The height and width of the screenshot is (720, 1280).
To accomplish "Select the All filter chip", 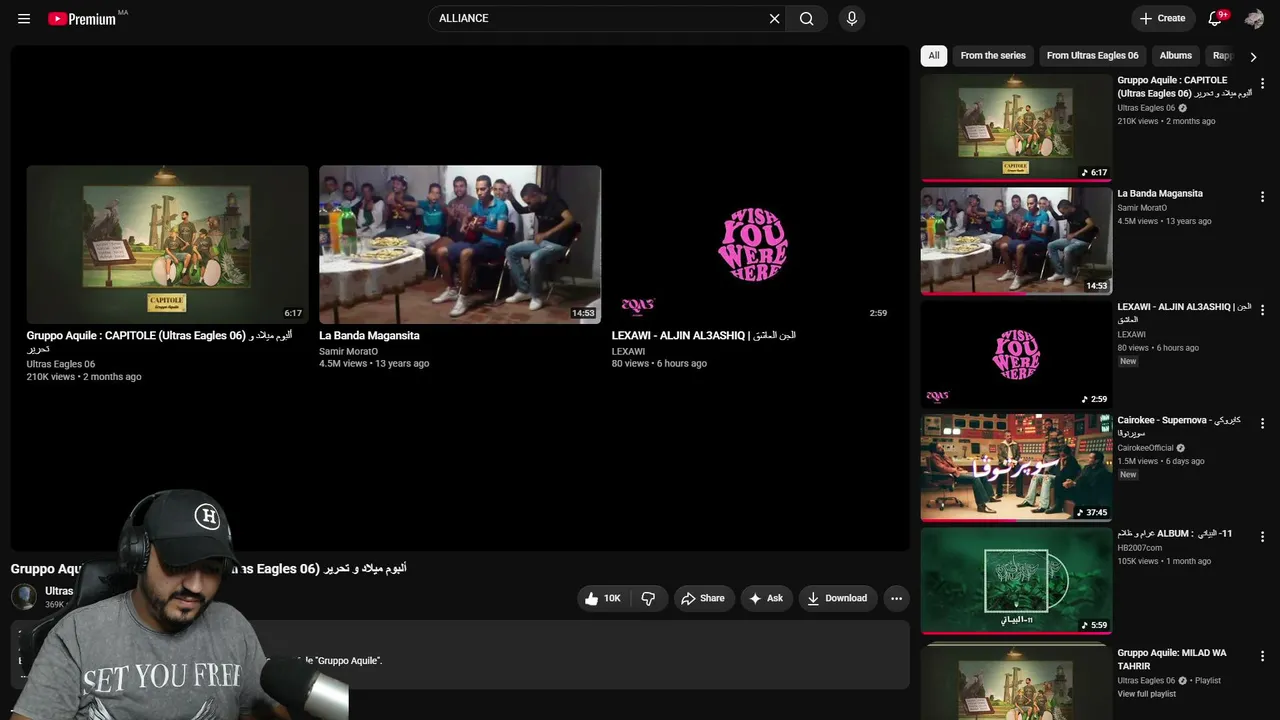I will [934, 56].
